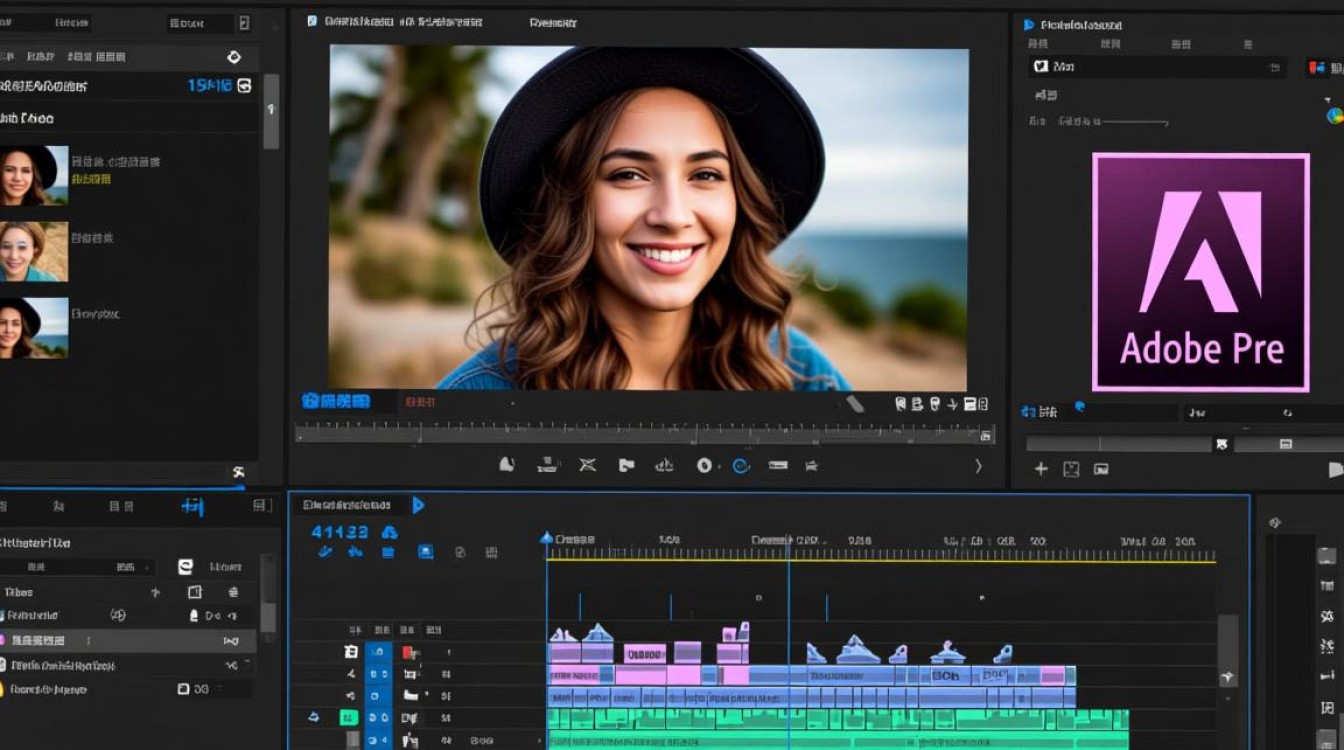Click the plus icon at the right panel's bottom
The width and height of the screenshot is (1344, 750).
[x=1041, y=469]
